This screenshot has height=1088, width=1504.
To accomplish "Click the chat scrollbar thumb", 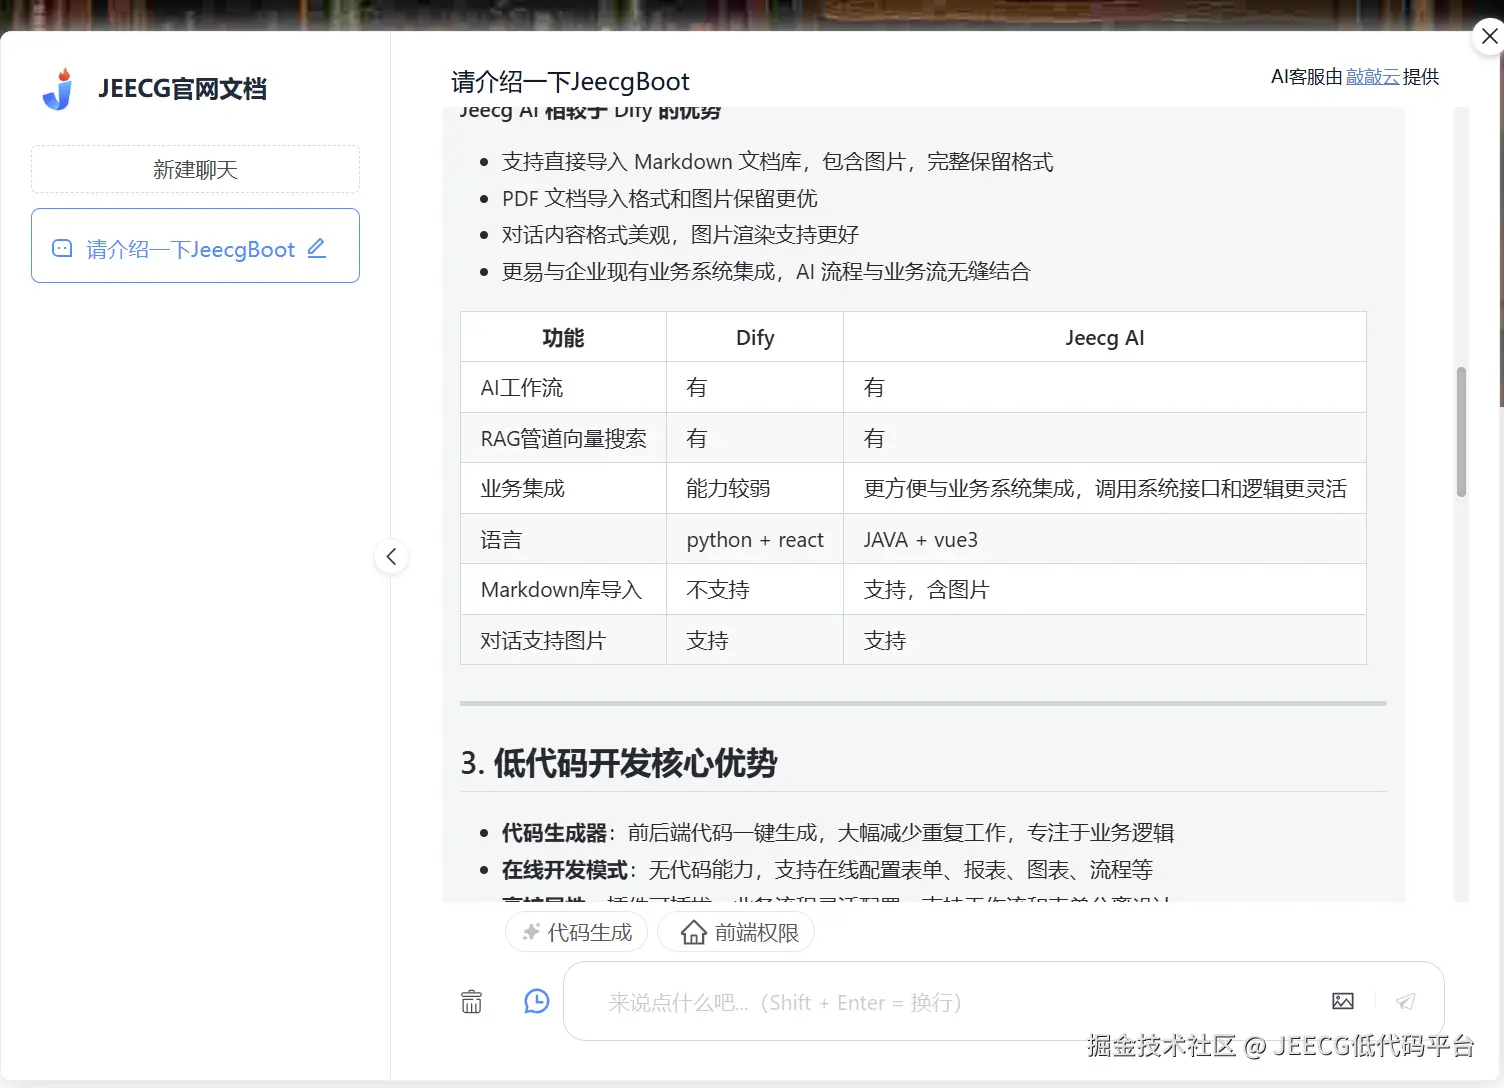I will point(1461,432).
